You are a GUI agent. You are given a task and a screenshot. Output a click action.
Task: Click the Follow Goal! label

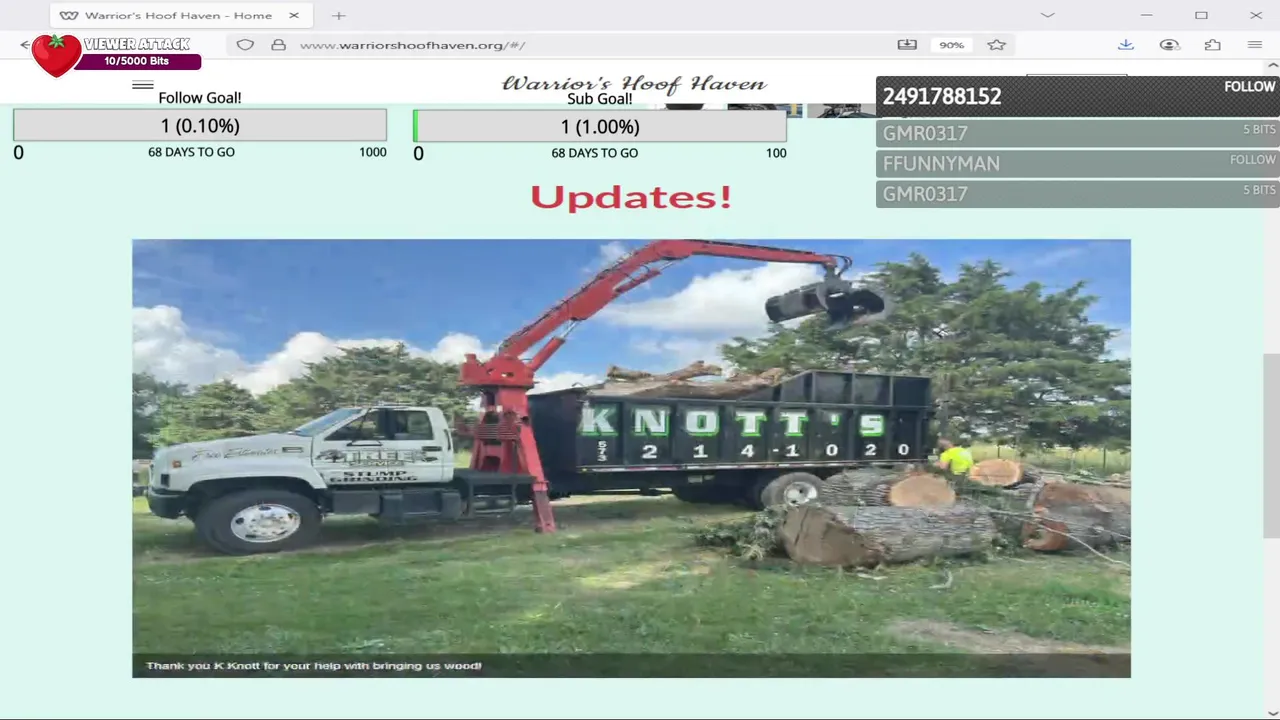click(x=200, y=98)
